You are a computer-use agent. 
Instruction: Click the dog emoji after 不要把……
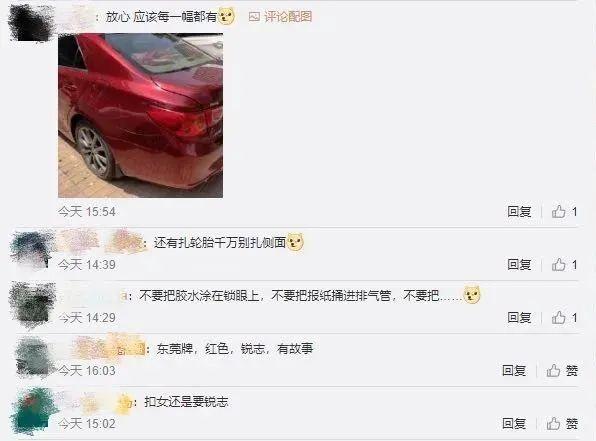click(472, 295)
